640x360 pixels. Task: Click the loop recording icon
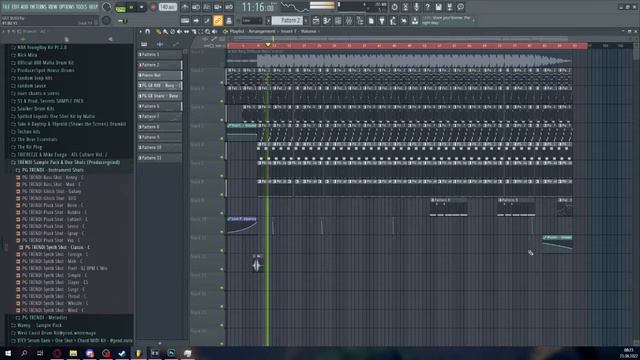pos(229,7)
